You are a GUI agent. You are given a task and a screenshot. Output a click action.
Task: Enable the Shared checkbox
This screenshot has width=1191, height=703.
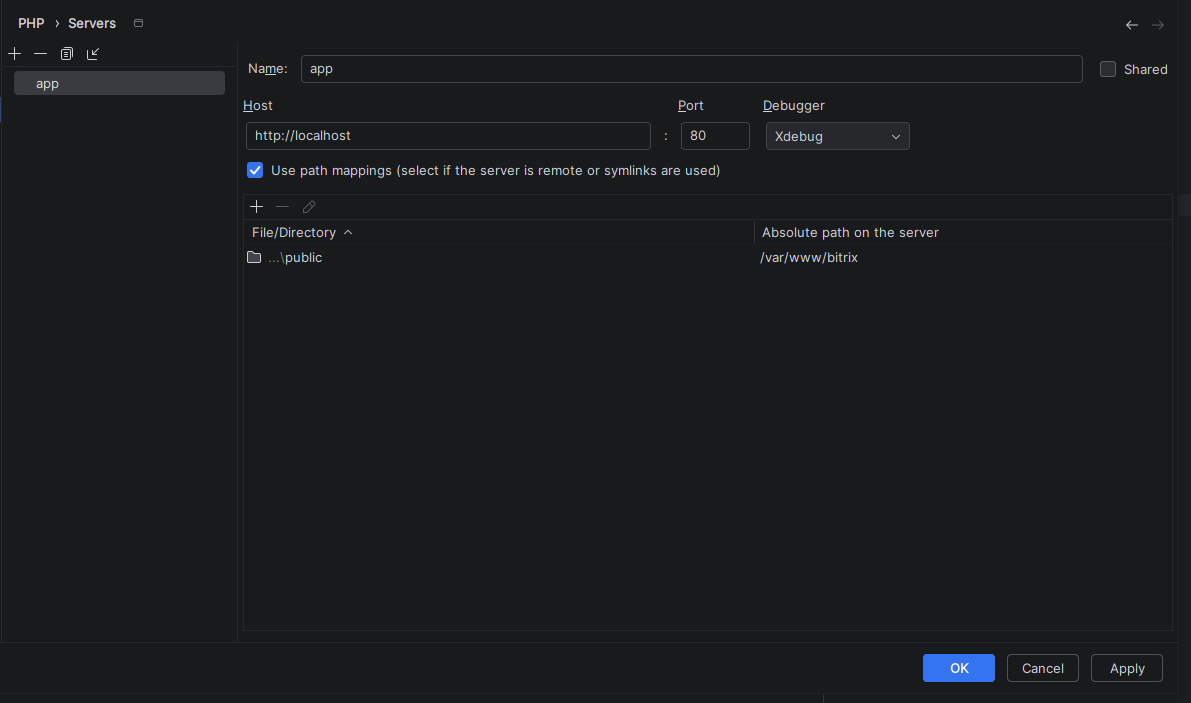(1108, 69)
